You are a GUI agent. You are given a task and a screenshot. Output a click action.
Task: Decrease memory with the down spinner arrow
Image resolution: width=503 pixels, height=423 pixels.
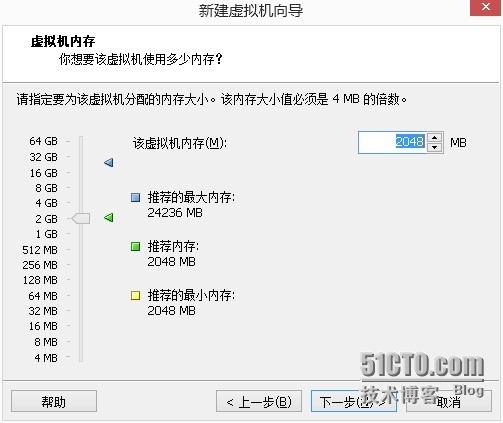tap(435, 147)
